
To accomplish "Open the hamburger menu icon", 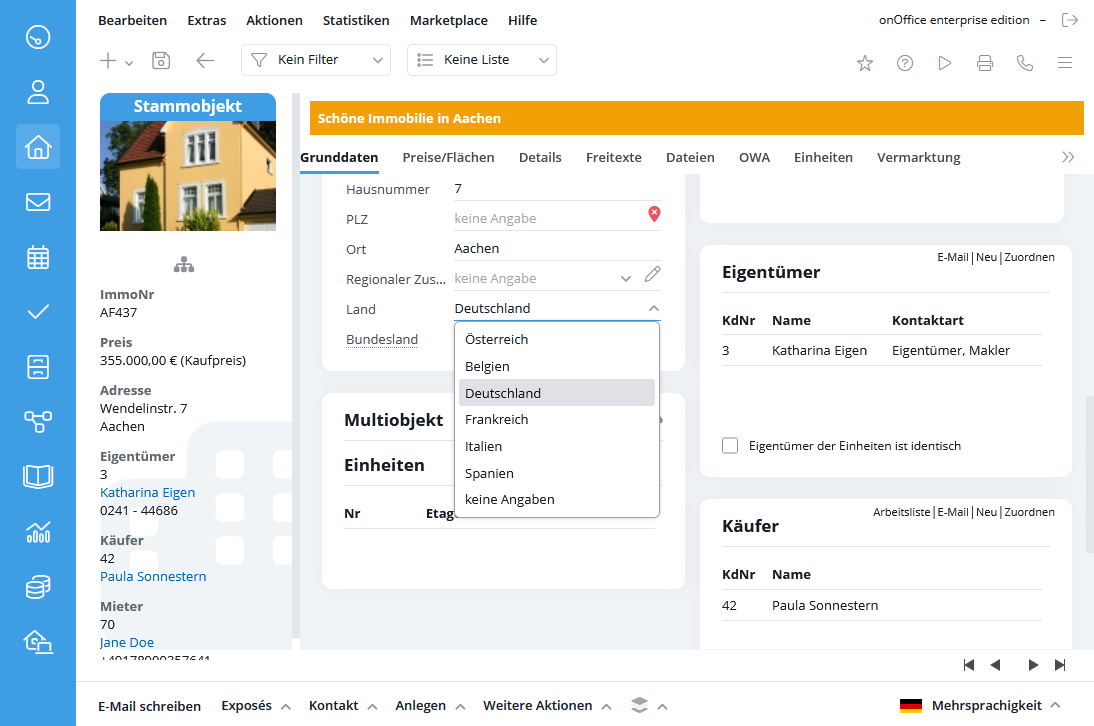I will pyautogui.click(x=1065, y=63).
